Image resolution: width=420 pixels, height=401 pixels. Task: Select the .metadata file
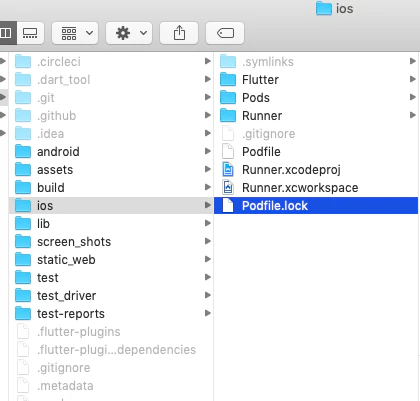coord(111,386)
